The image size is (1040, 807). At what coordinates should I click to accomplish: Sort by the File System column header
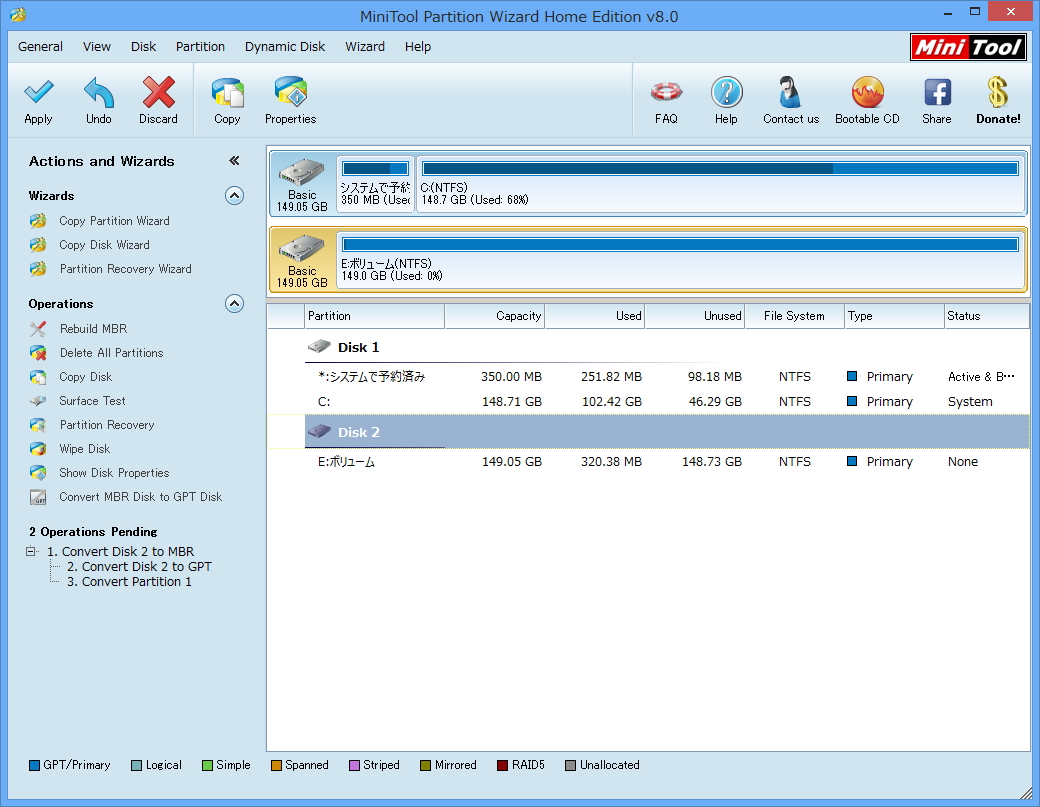point(795,316)
